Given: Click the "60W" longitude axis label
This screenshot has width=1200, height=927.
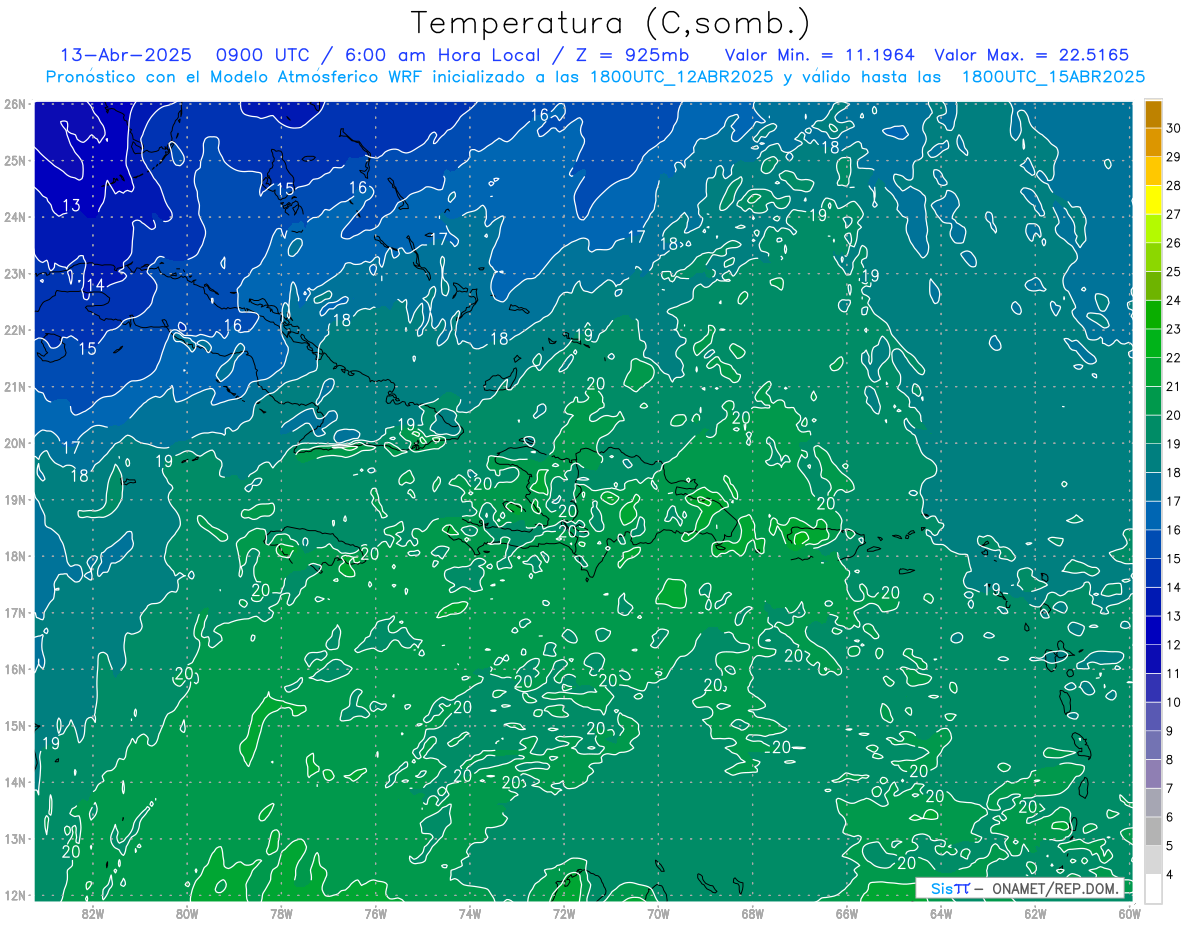Looking at the screenshot, I should (1130, 913).
